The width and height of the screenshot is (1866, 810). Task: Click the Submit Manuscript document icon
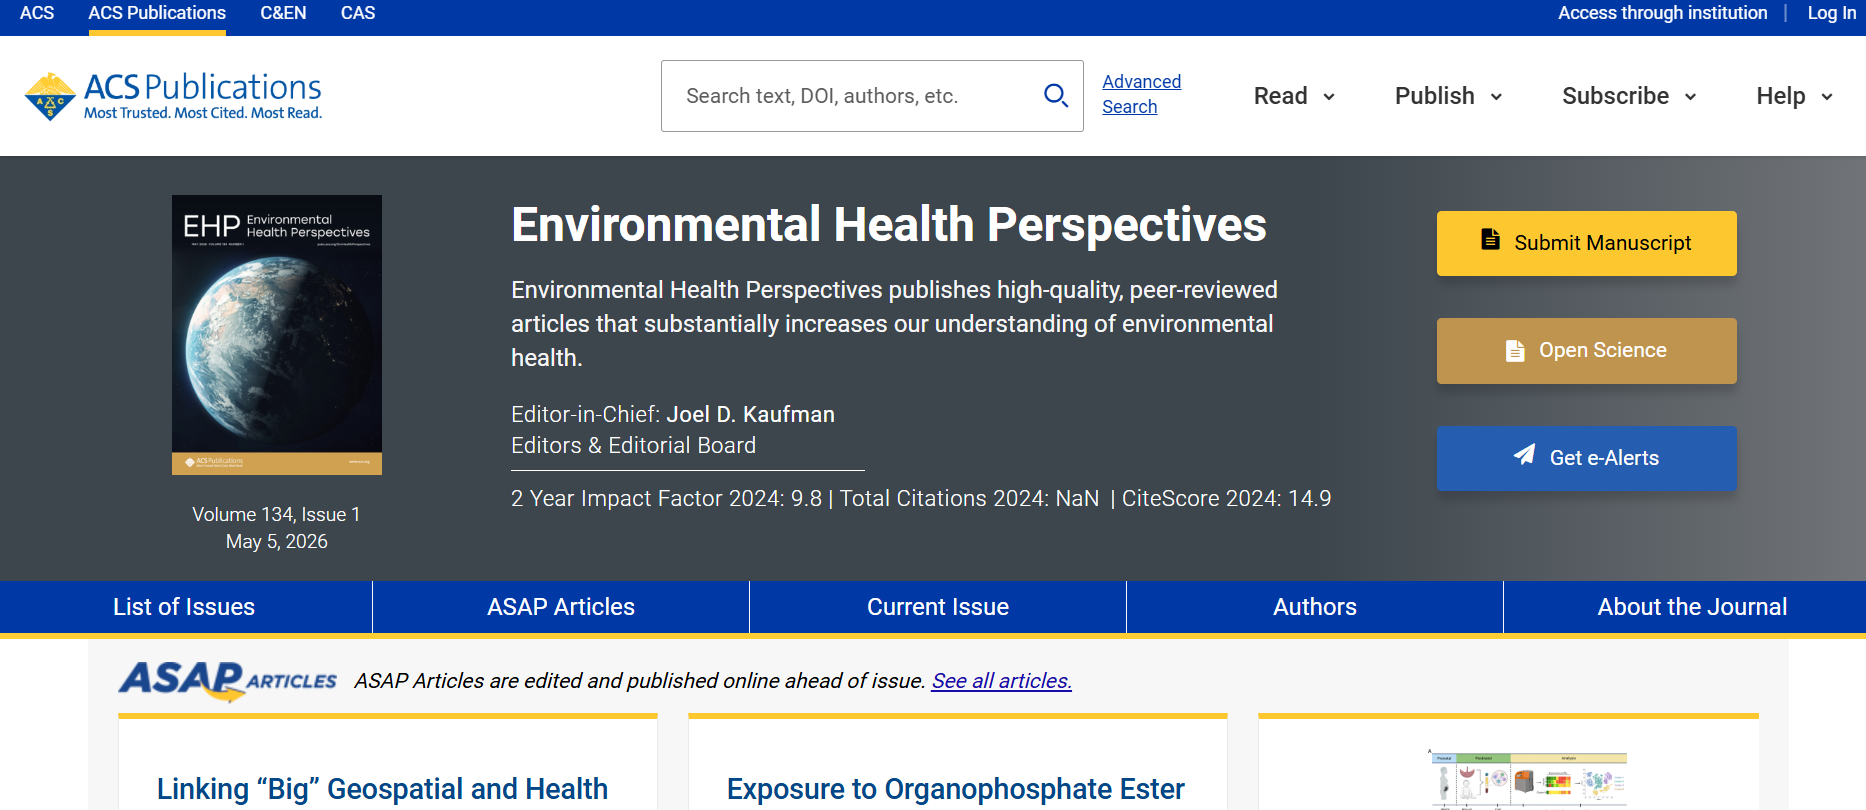[x=1490, y=240]
